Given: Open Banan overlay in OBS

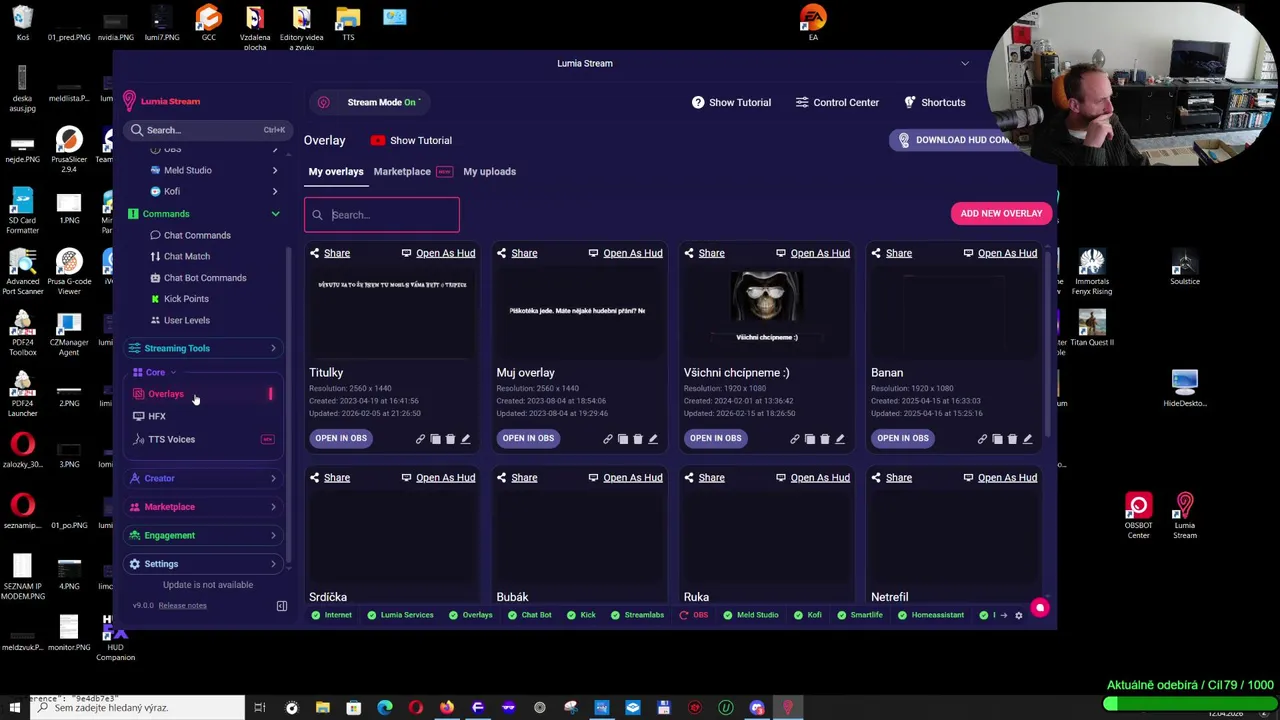Looking at the screenshot, I should (902, 438).
